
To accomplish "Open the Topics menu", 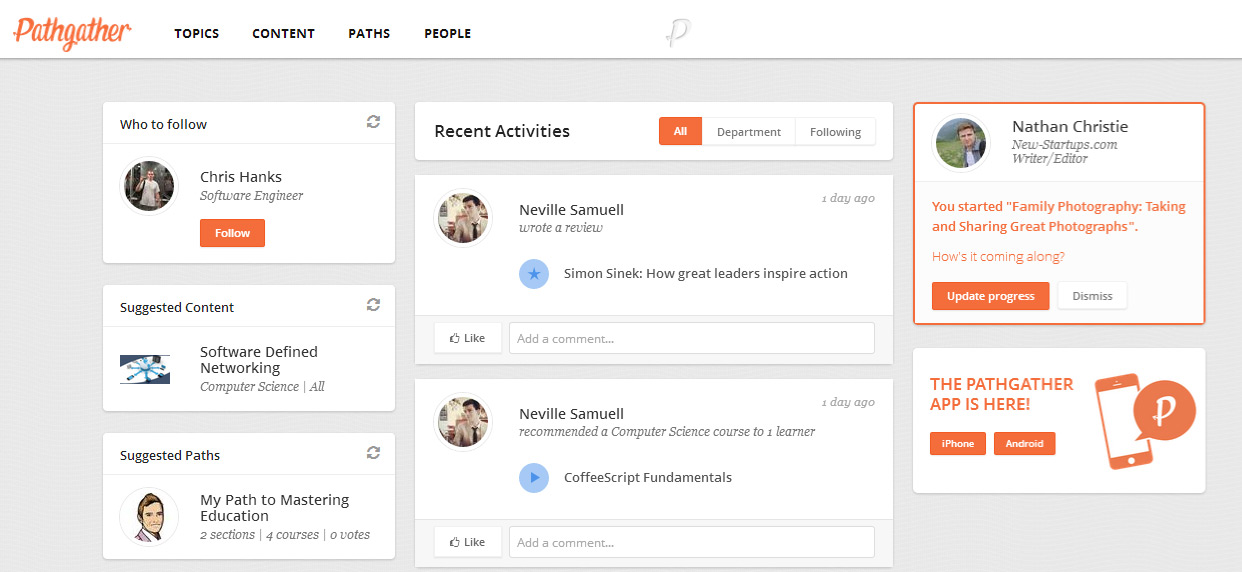I will [x=196, y=34].
